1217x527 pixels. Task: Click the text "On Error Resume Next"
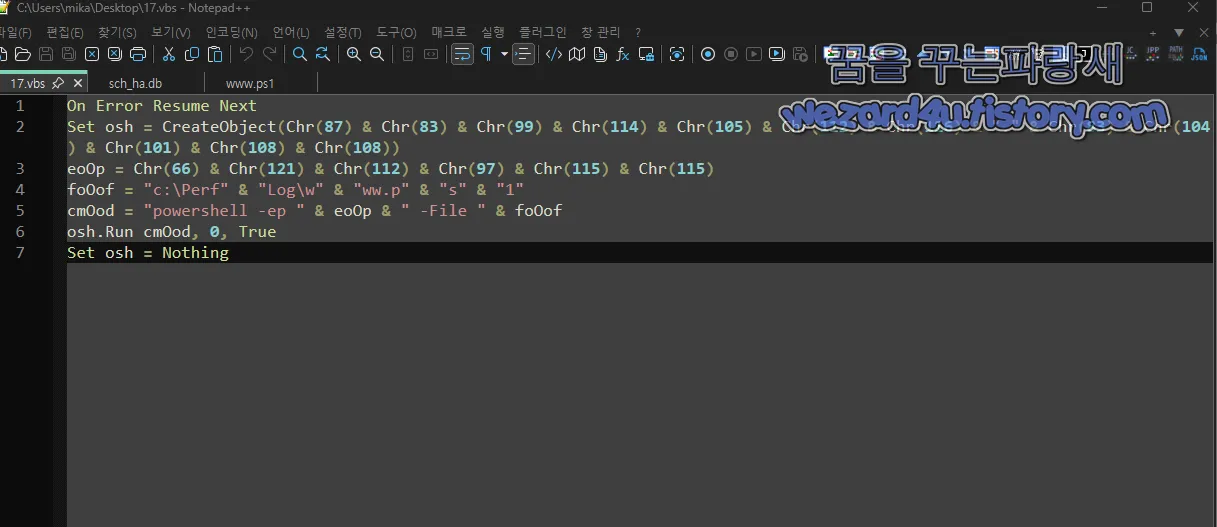[x=162, y=105]
